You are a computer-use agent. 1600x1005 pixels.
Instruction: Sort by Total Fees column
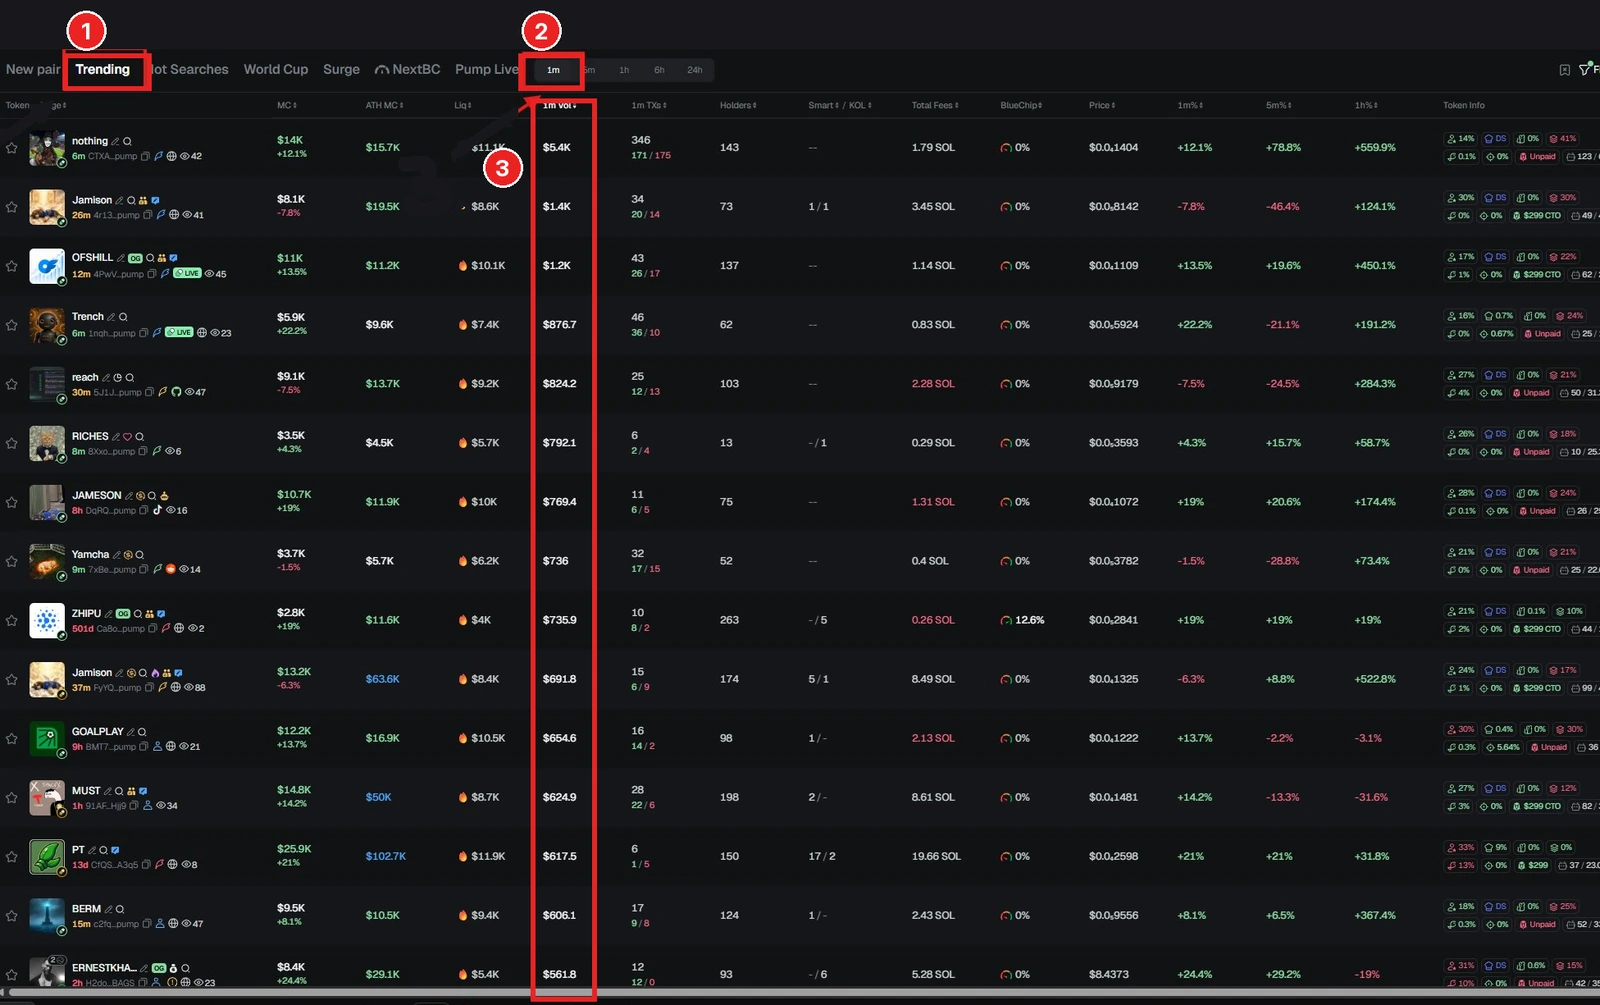tap(935, 105)
